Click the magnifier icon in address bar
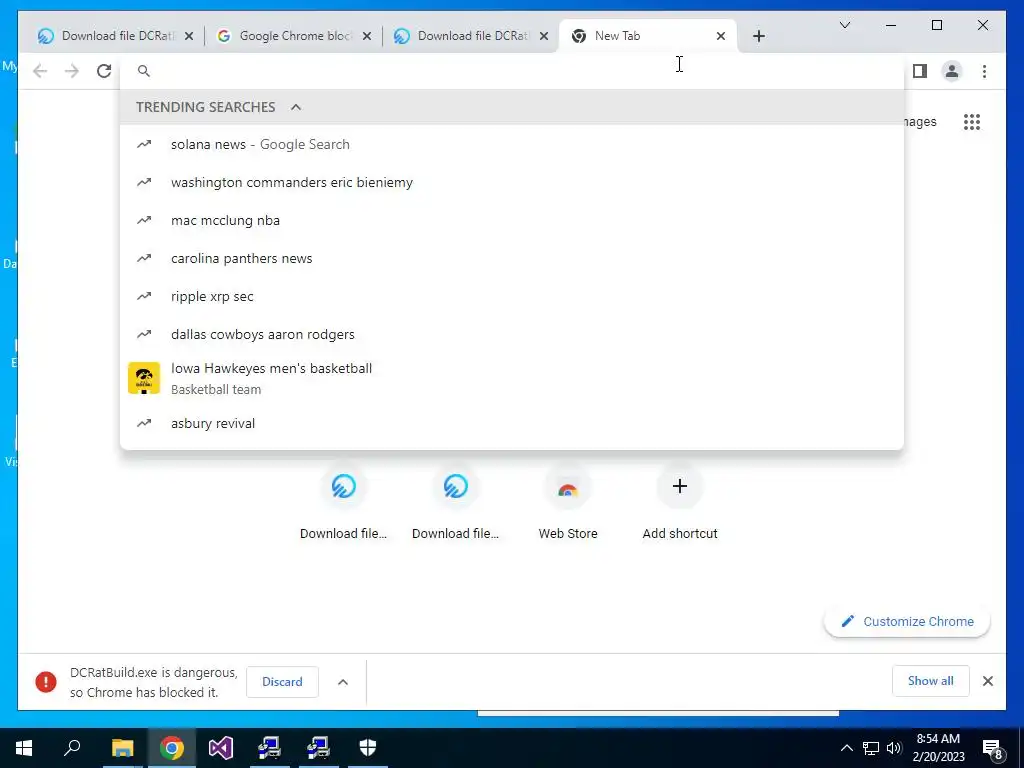 click(x=144, y=71)
